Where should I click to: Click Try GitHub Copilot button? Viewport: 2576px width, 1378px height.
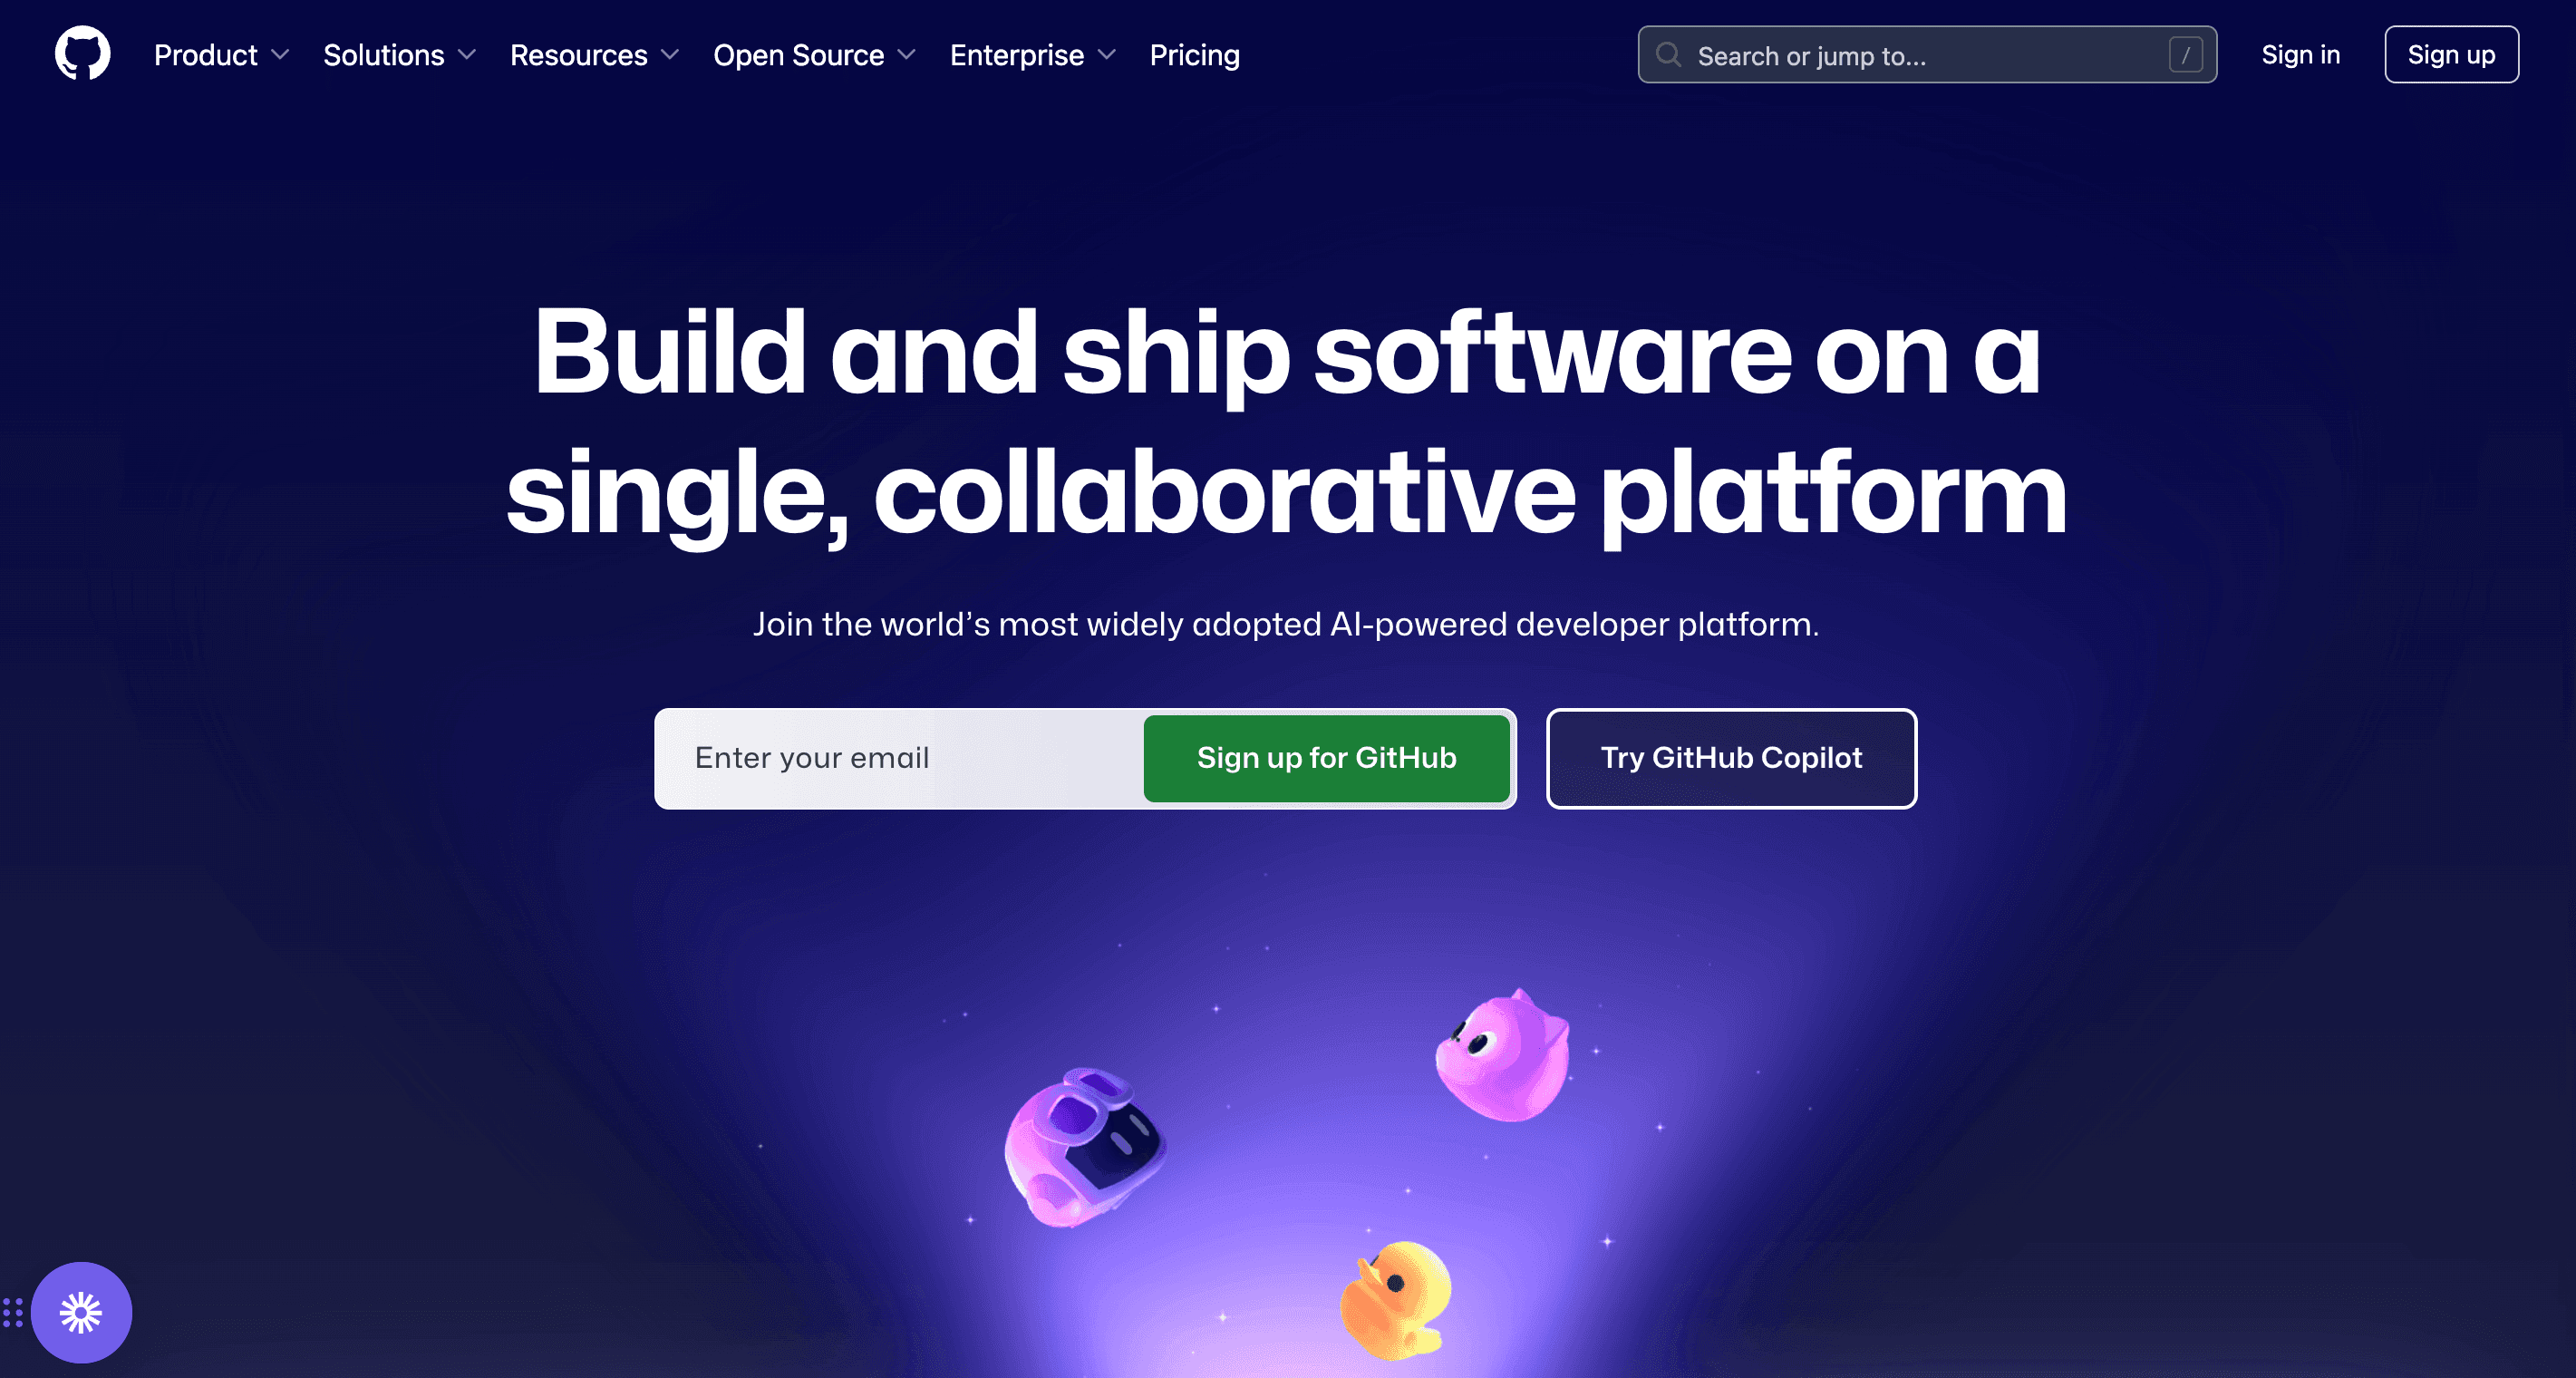coord(1731,758)
